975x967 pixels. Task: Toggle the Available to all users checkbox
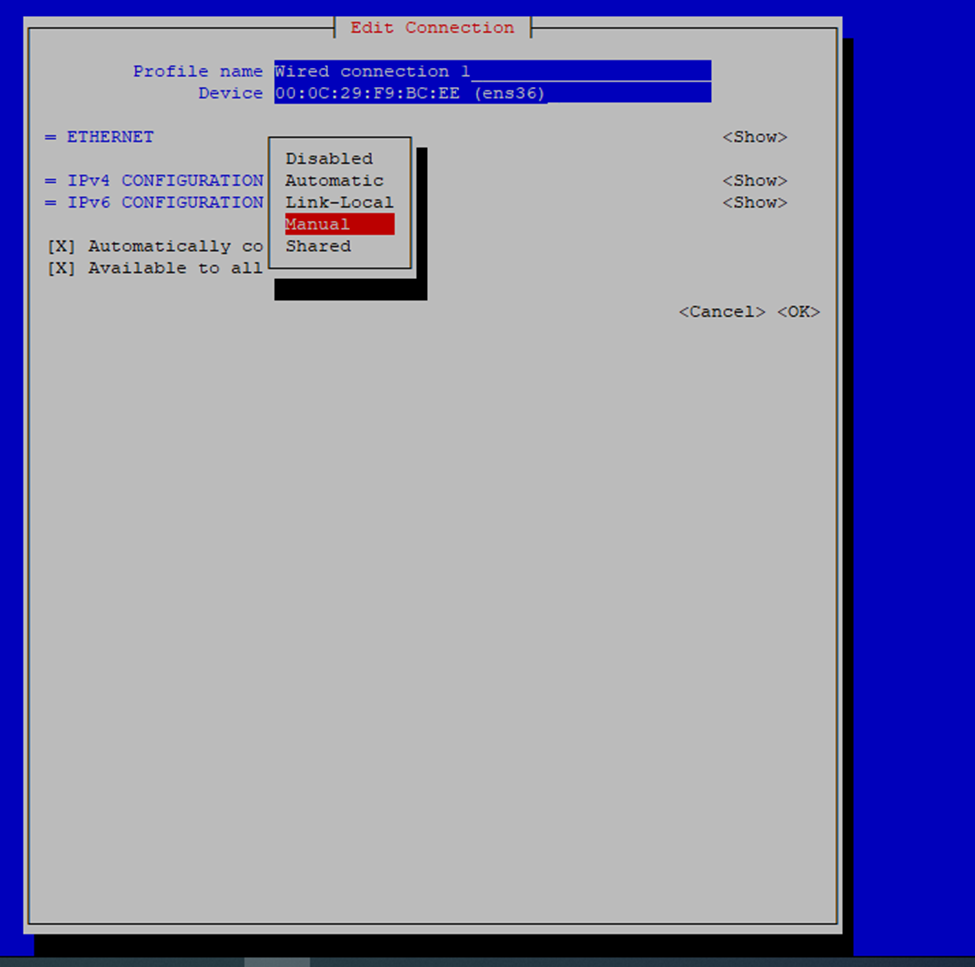[62, 269]
